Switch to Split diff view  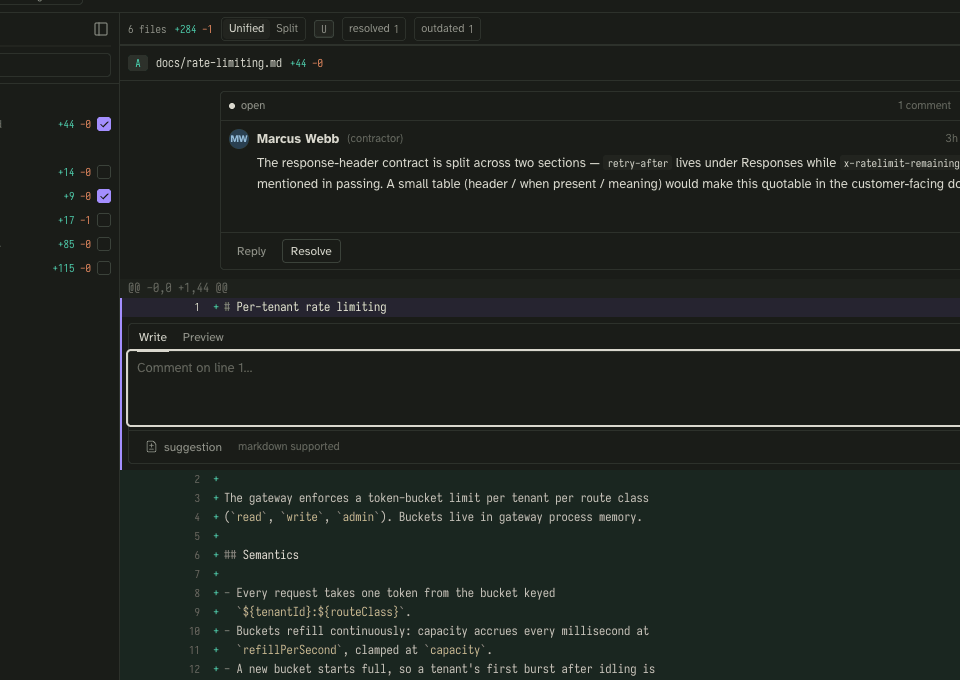(x=287, y=29)
